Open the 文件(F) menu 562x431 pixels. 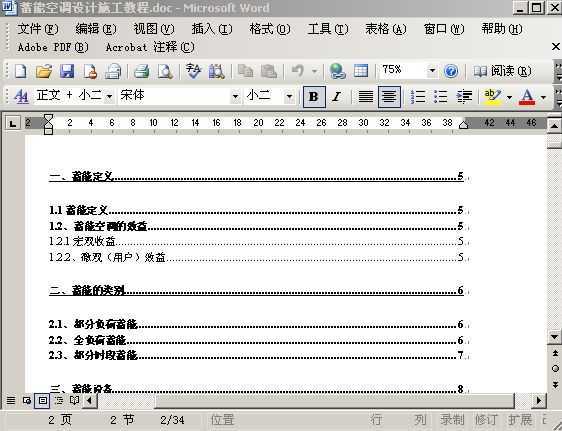click(38, 29)
